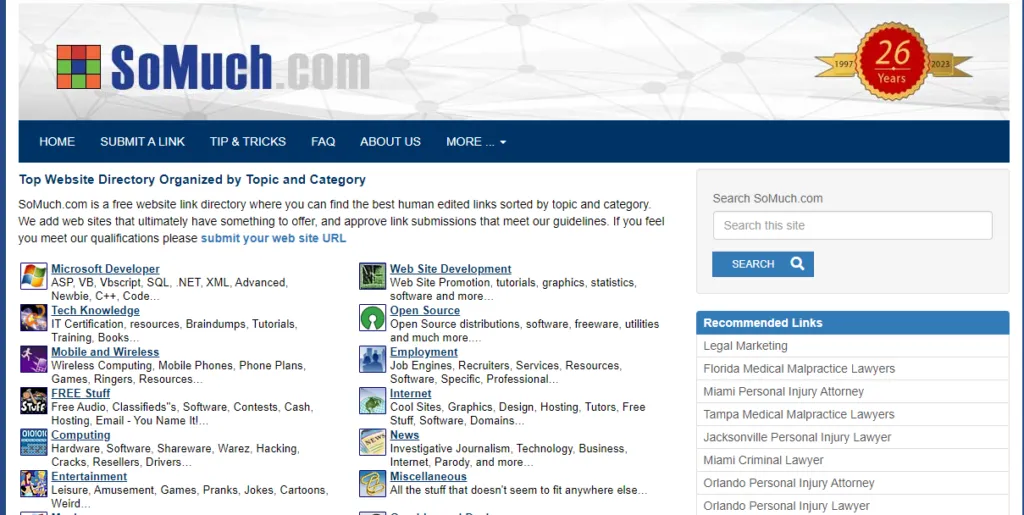1024x515 pixels.
Task: Open the HOME navigation item
Action: click(57, 142)
